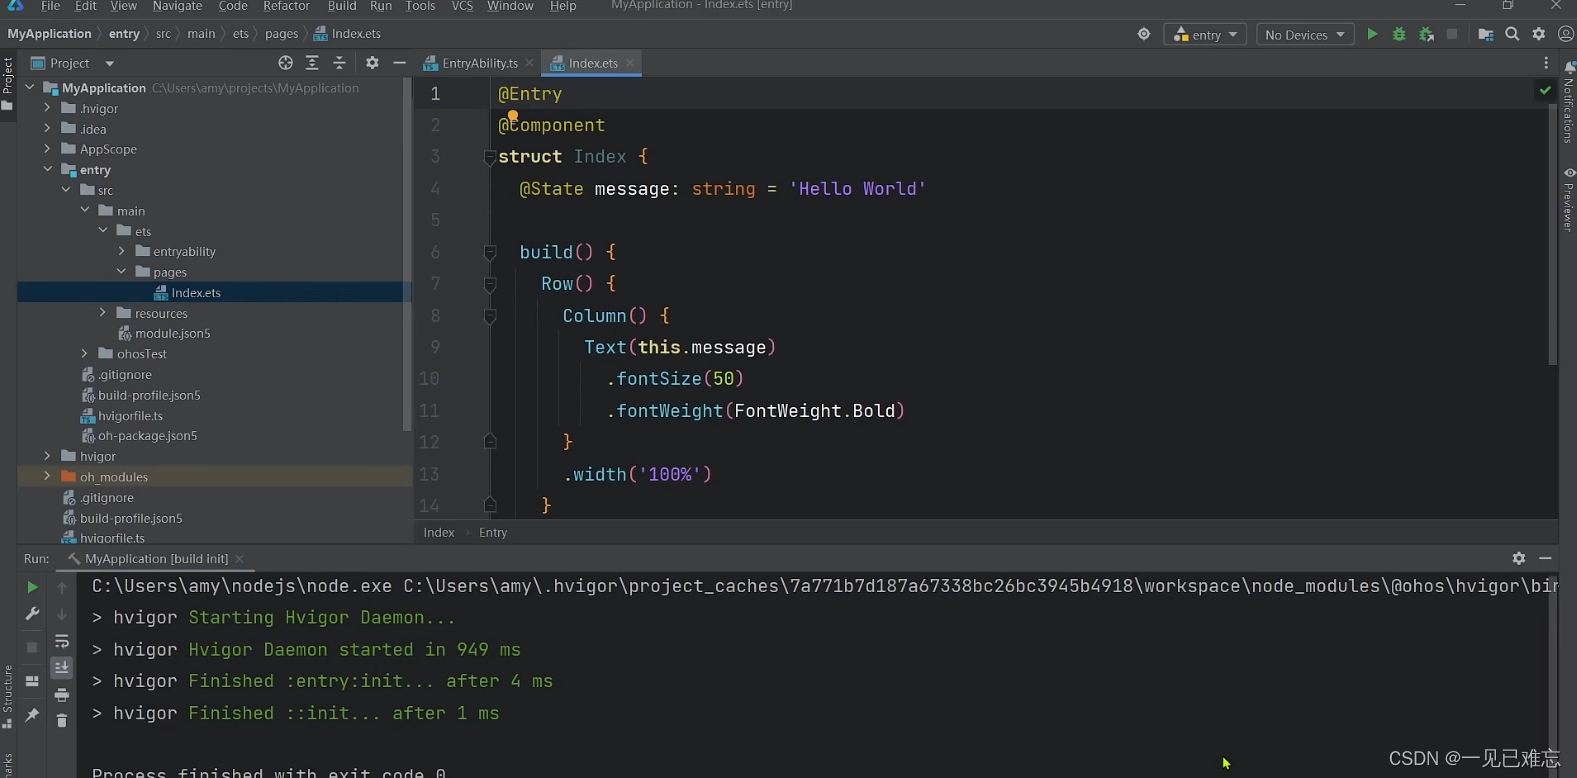The width and height of the screenshot is (1577, 778).
Task: Click MyApplication breadcrumb in navigation bar
Action: [49, 34]
